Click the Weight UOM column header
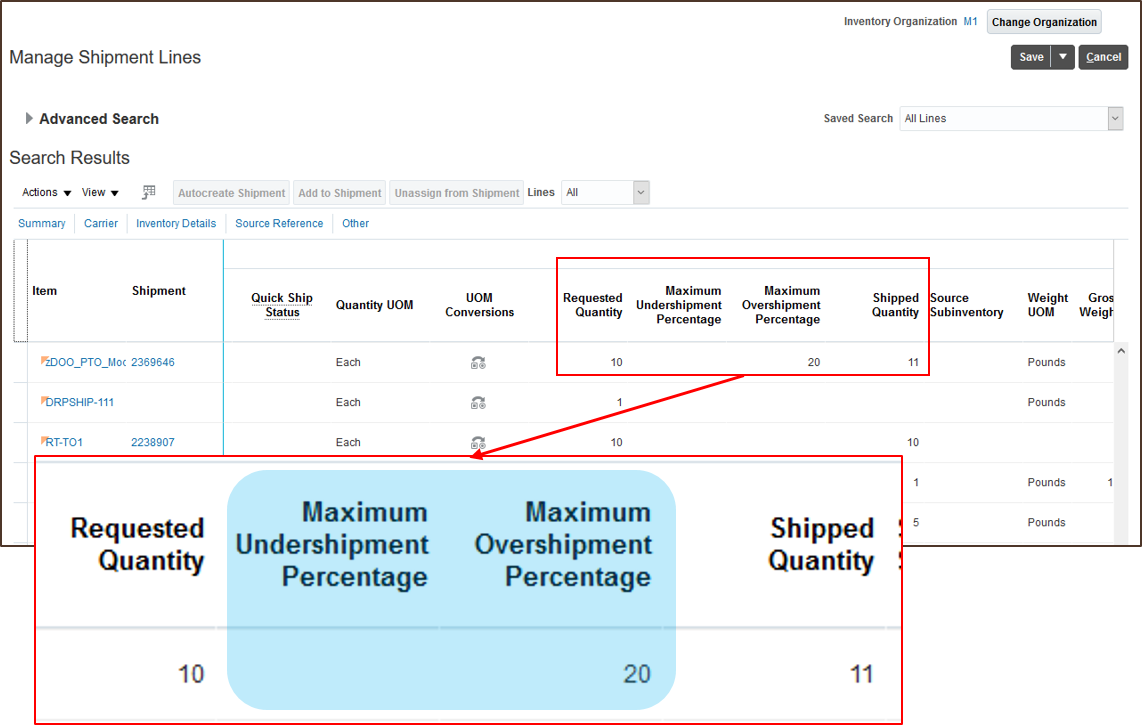This screenshot has width=1142, height=725. click(1047, 305)
